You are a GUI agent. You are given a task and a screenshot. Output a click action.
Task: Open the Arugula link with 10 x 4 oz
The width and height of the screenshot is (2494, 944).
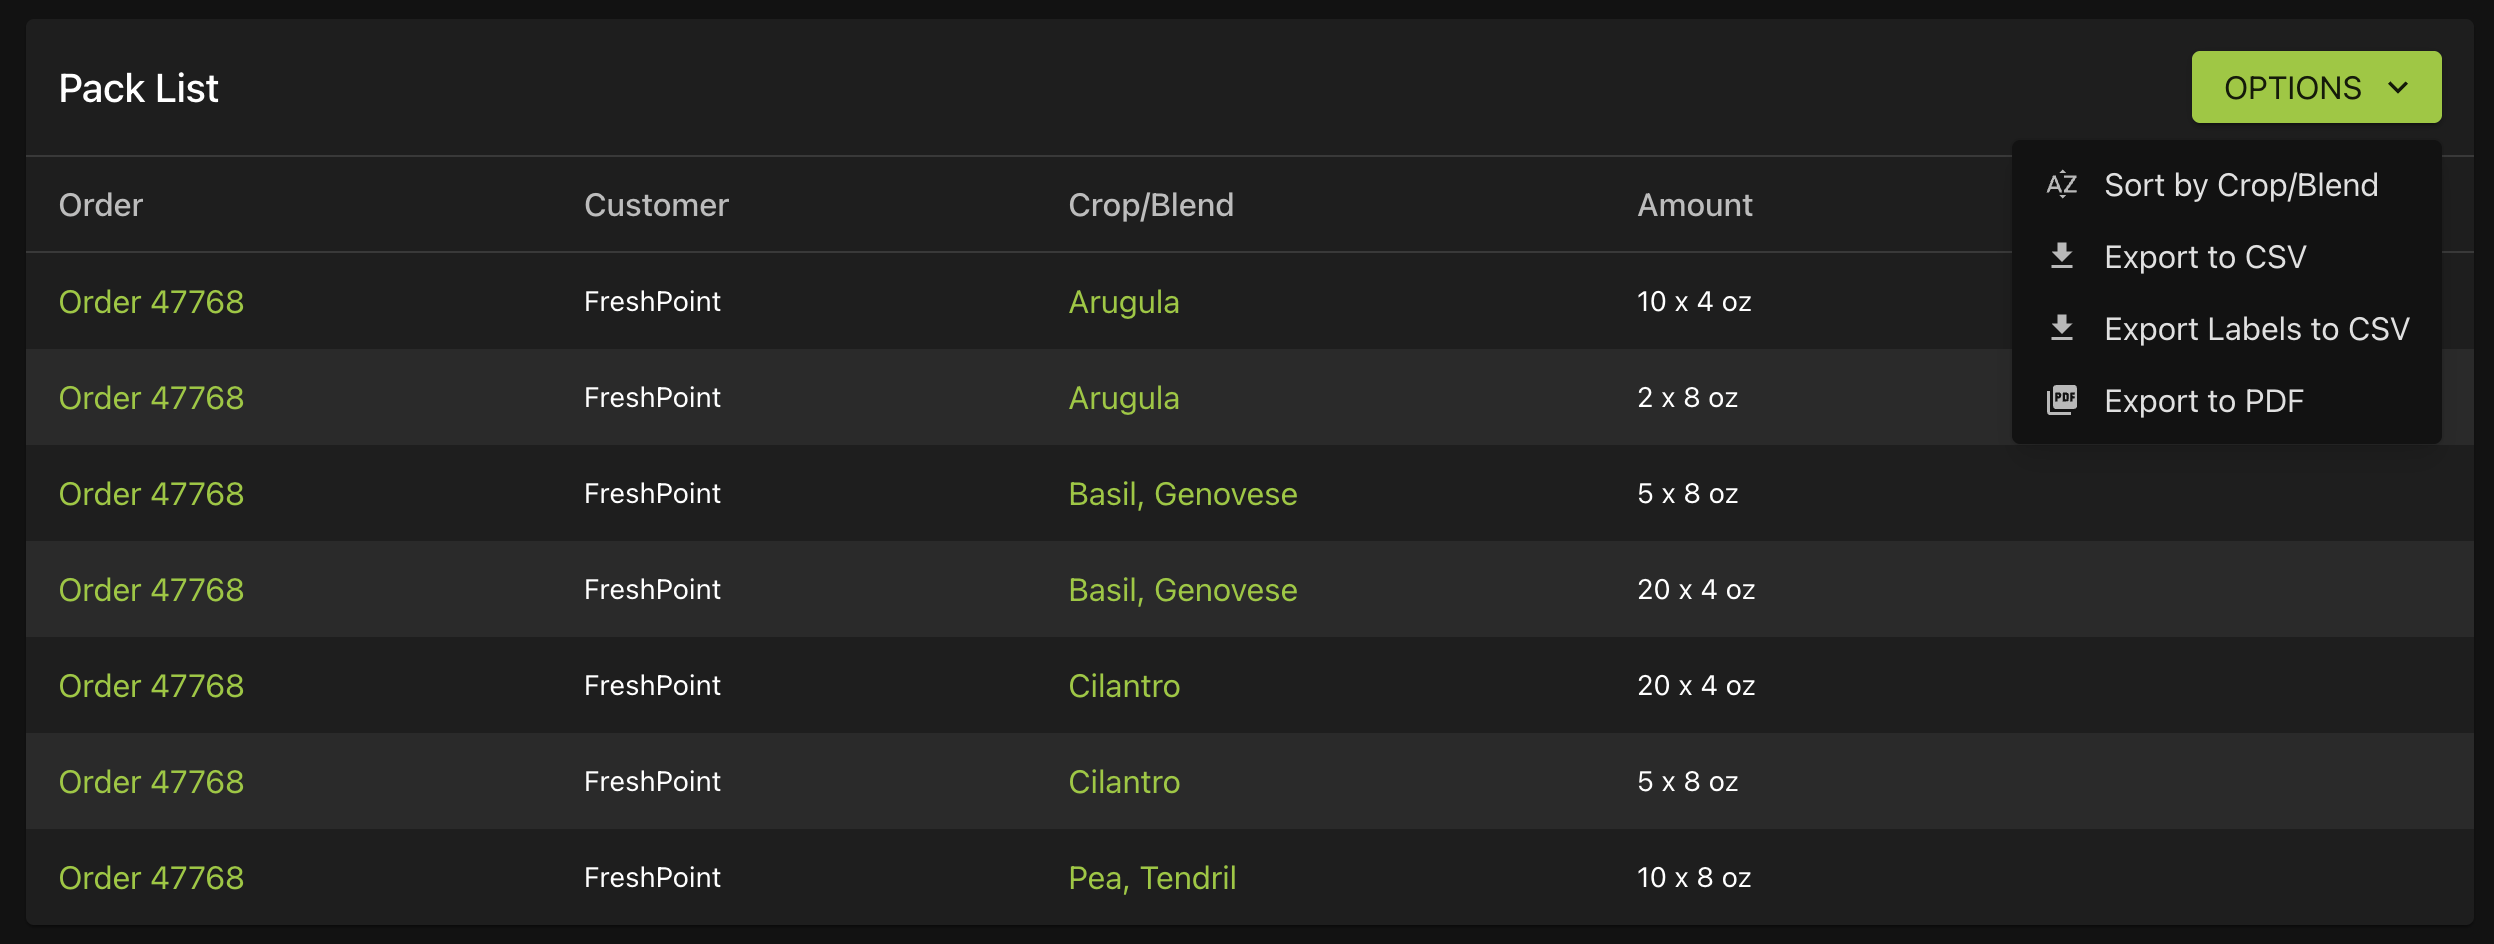[x=1124, y=302]
